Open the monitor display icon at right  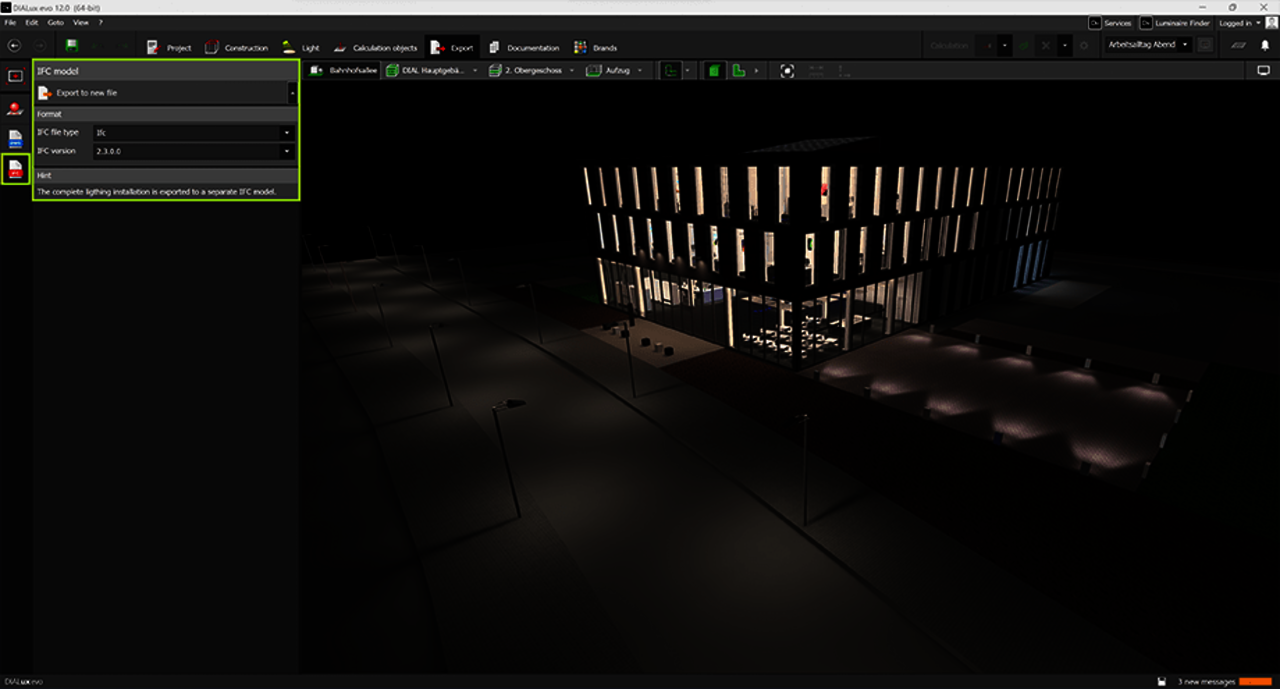tap(1263, 71)
